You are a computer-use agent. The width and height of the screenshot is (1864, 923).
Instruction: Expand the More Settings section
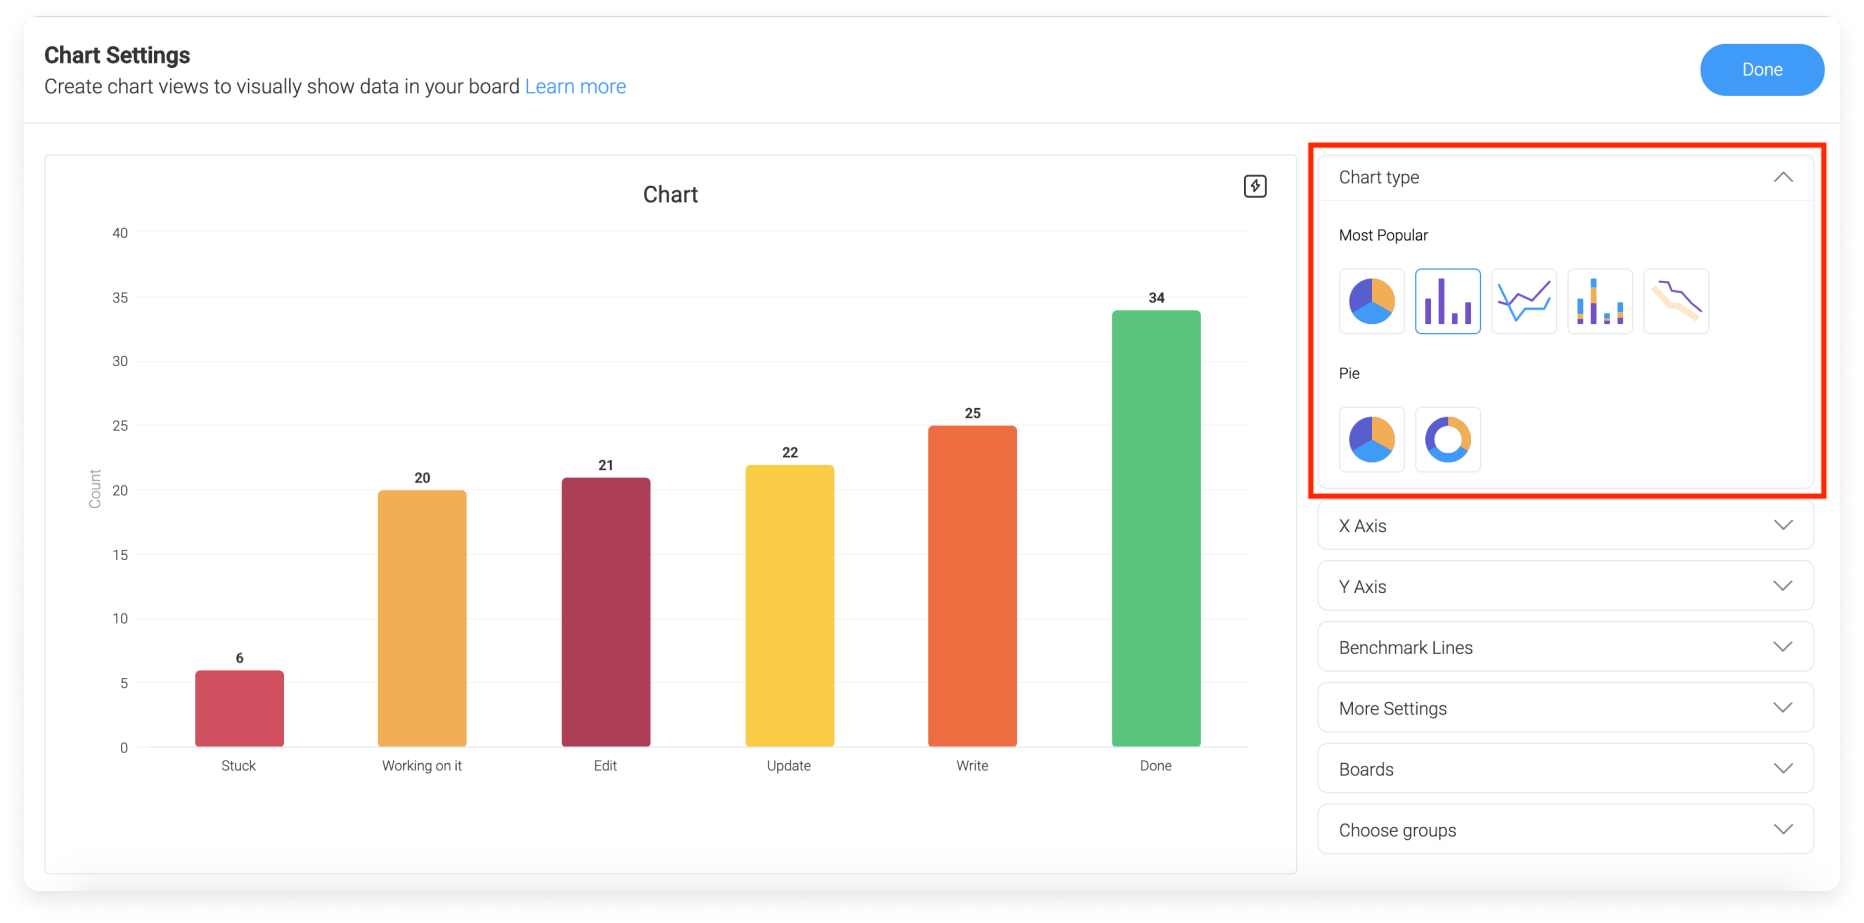point(1783,707)
